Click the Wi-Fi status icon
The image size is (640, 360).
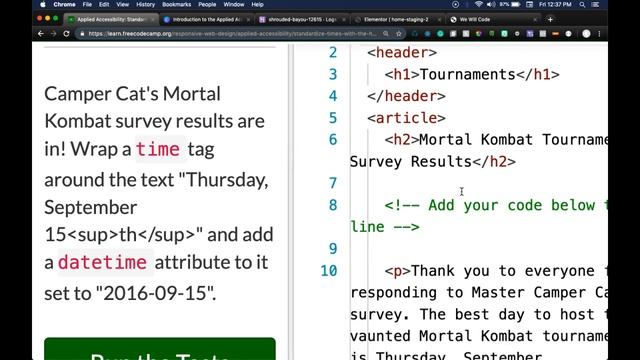point(478,4)
